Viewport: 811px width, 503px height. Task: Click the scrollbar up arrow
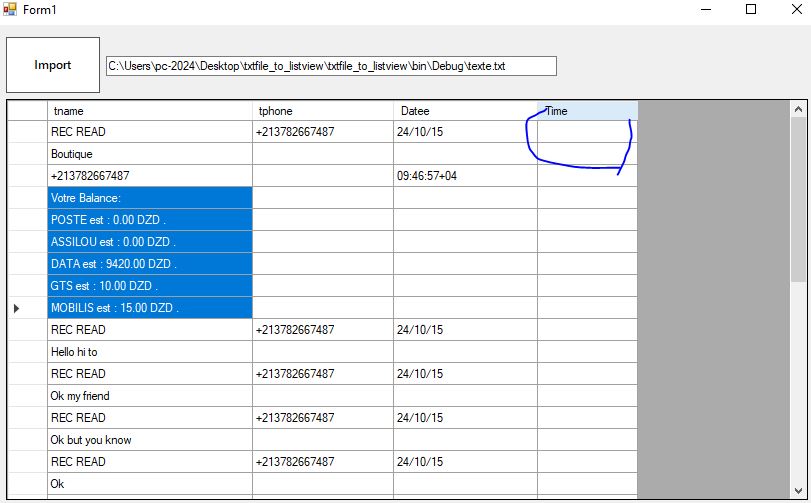[798, 110]
